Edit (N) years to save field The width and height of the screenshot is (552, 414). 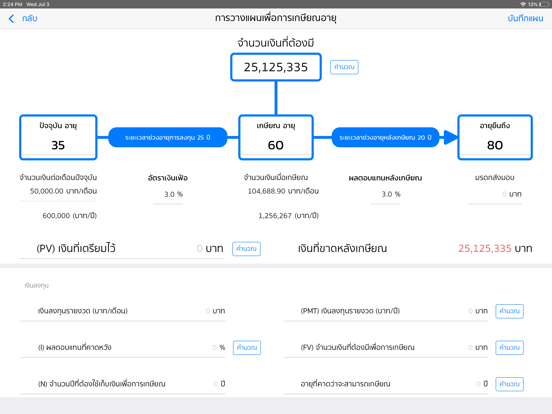click(x=123, y=384)
